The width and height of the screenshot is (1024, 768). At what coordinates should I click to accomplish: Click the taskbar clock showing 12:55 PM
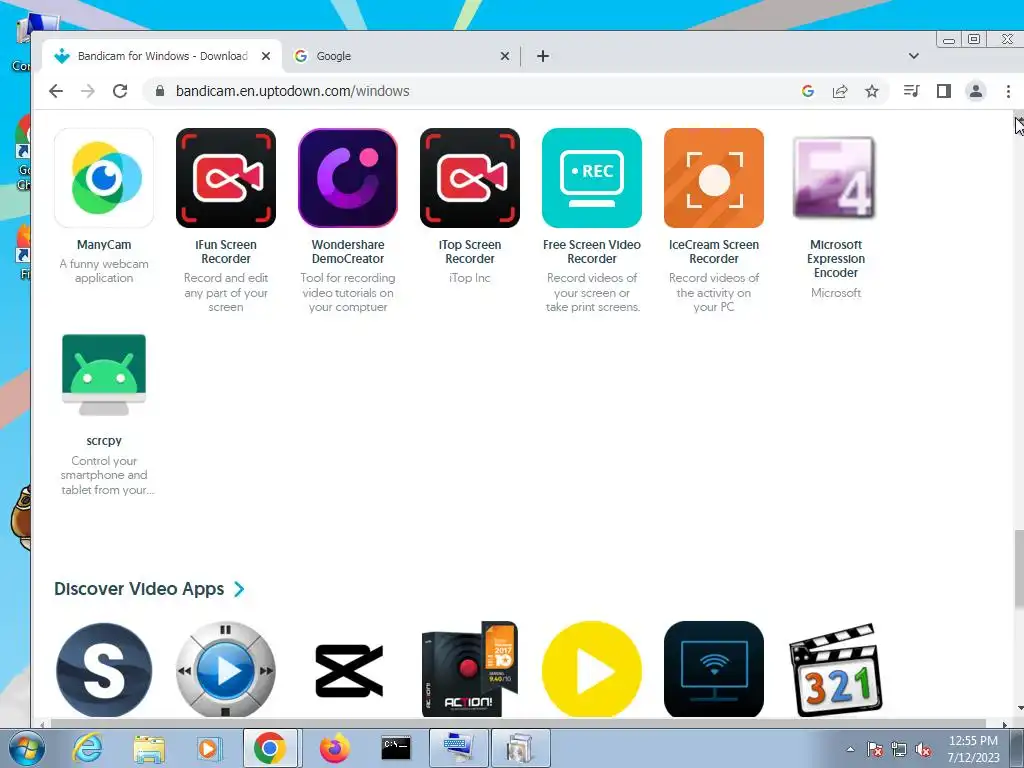[x=973, y=748]
